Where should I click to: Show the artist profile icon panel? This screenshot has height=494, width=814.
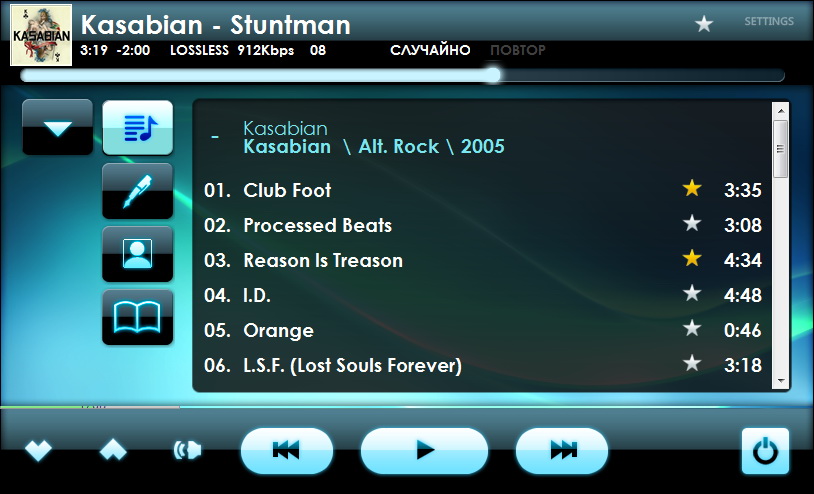coord(138,254)
